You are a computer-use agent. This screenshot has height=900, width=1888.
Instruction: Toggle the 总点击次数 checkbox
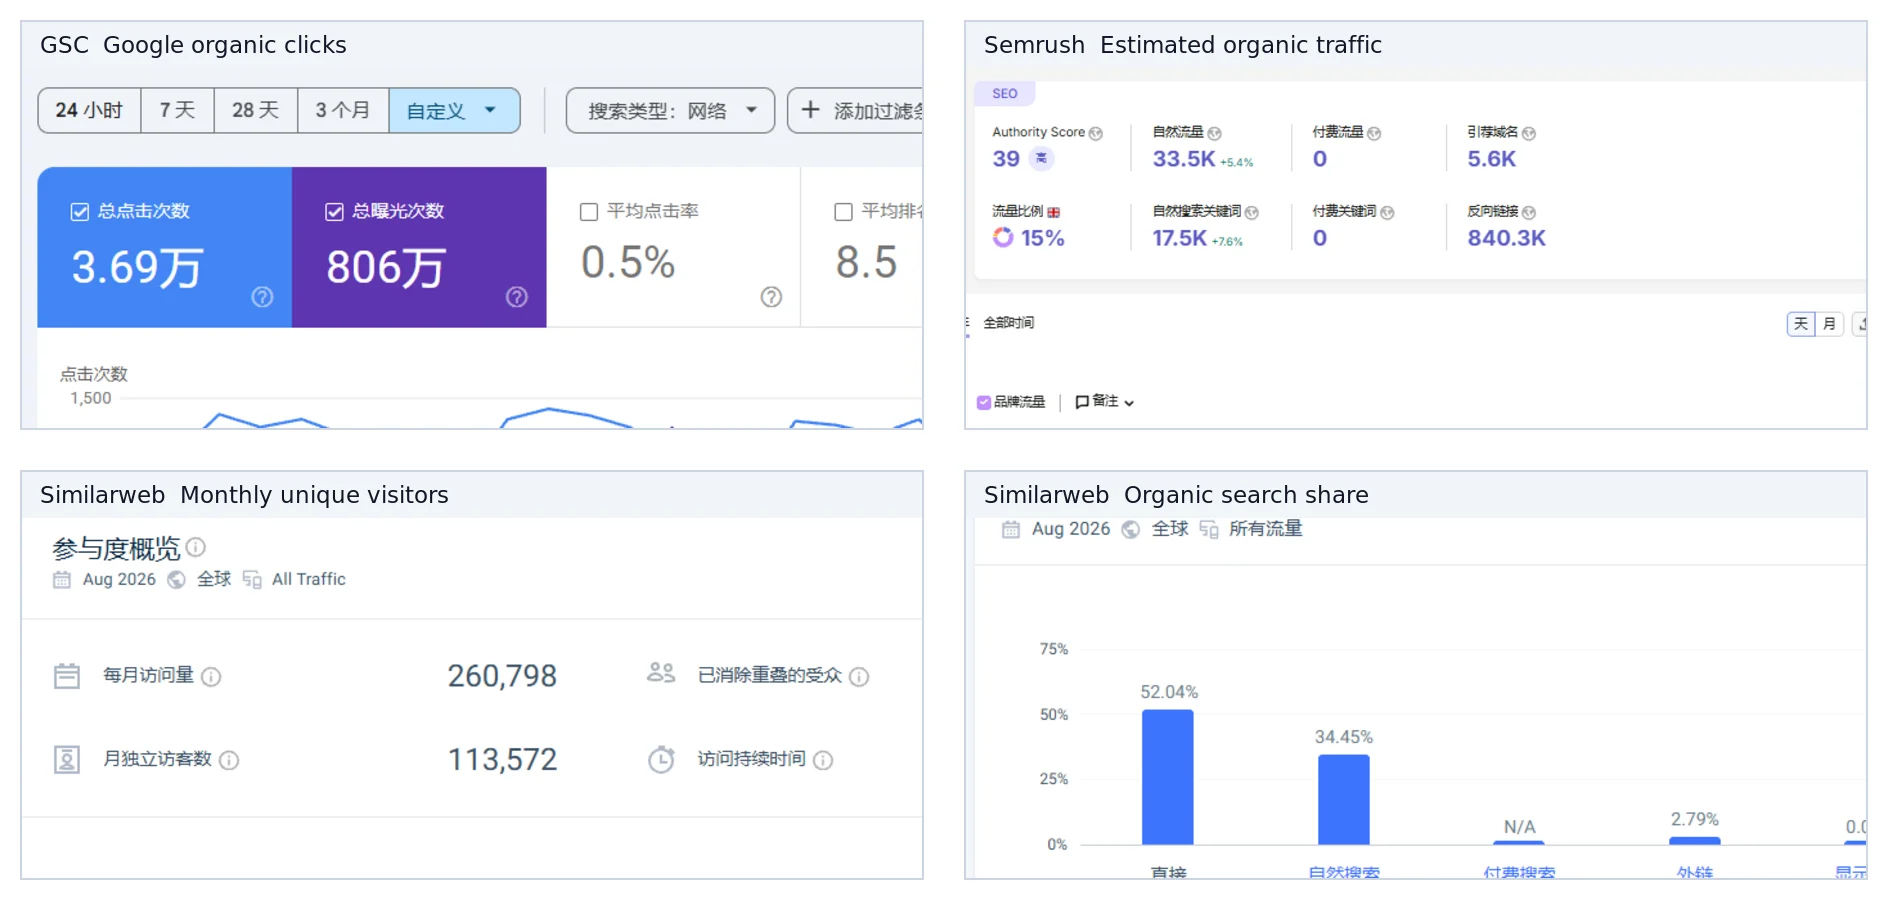(80, 211)
